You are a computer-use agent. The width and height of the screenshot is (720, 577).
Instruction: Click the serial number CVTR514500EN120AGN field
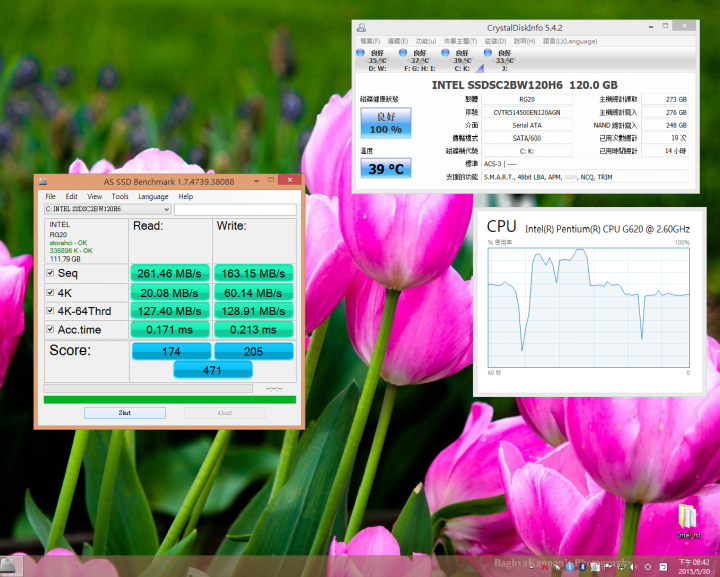pos(527,112)
